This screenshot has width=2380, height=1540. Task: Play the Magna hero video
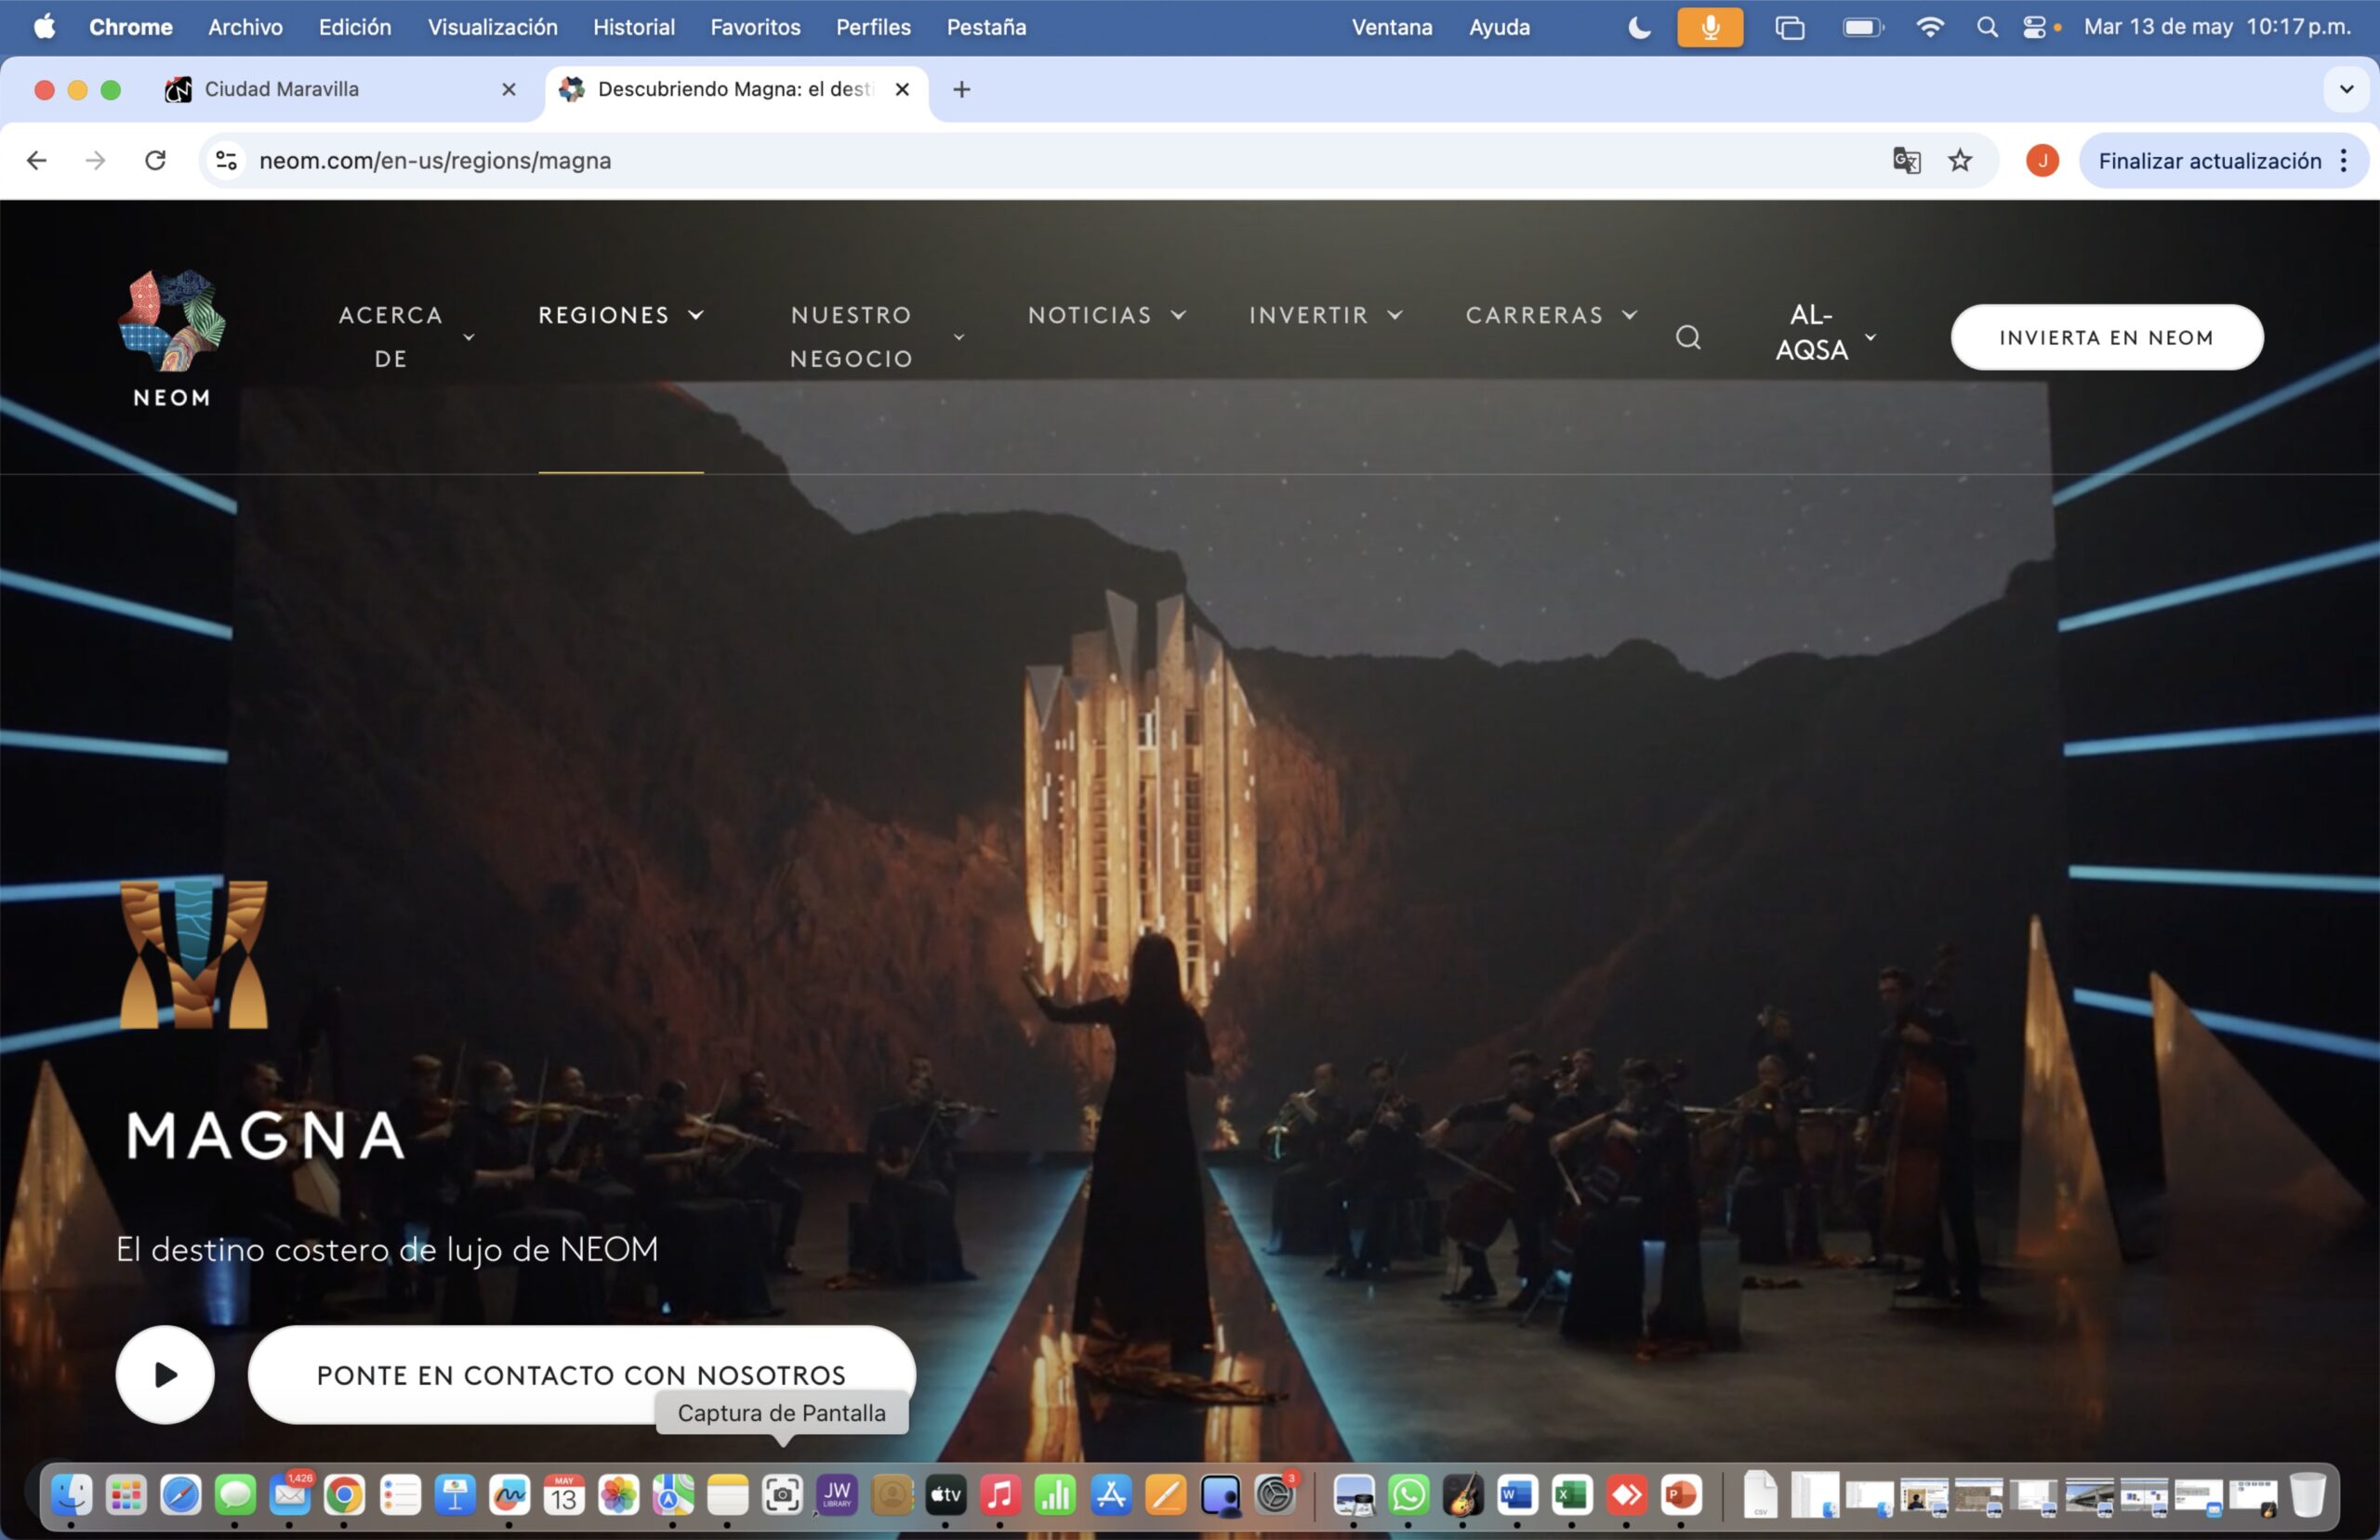[165, 1375]
